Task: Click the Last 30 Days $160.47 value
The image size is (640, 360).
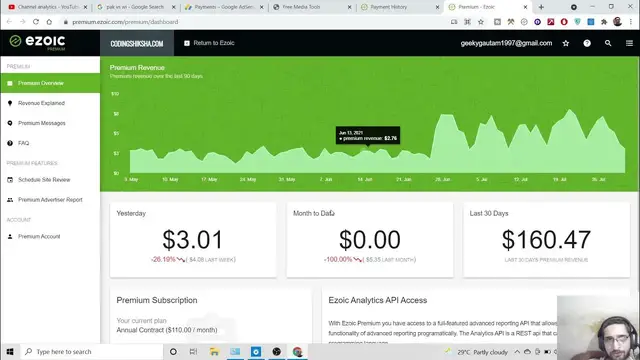Action: [x=546, y=240]
